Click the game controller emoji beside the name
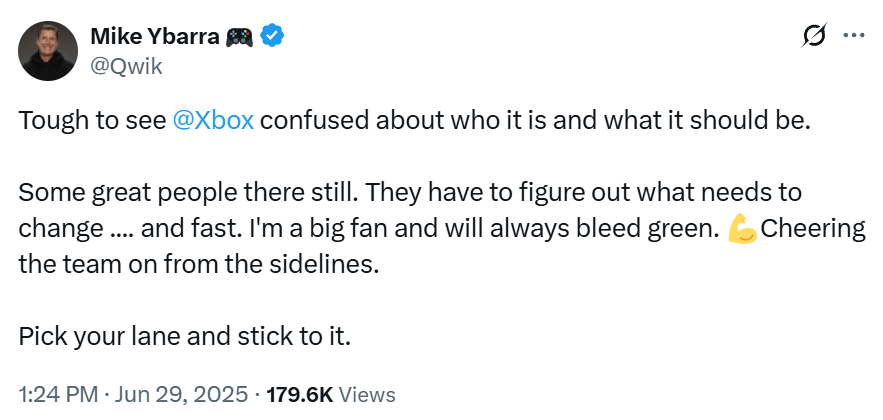The height and width of the screenshot is (420, 883). (239, 37)
